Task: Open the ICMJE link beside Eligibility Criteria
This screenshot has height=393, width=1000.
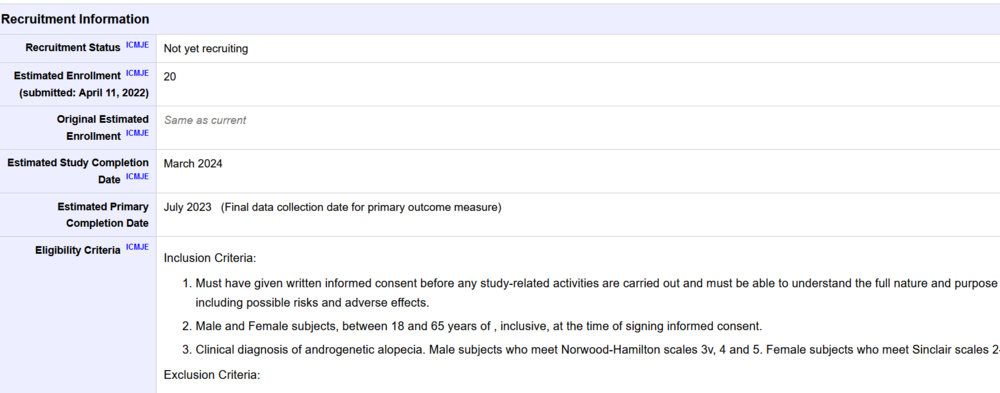Action: (x=137, y=248)
